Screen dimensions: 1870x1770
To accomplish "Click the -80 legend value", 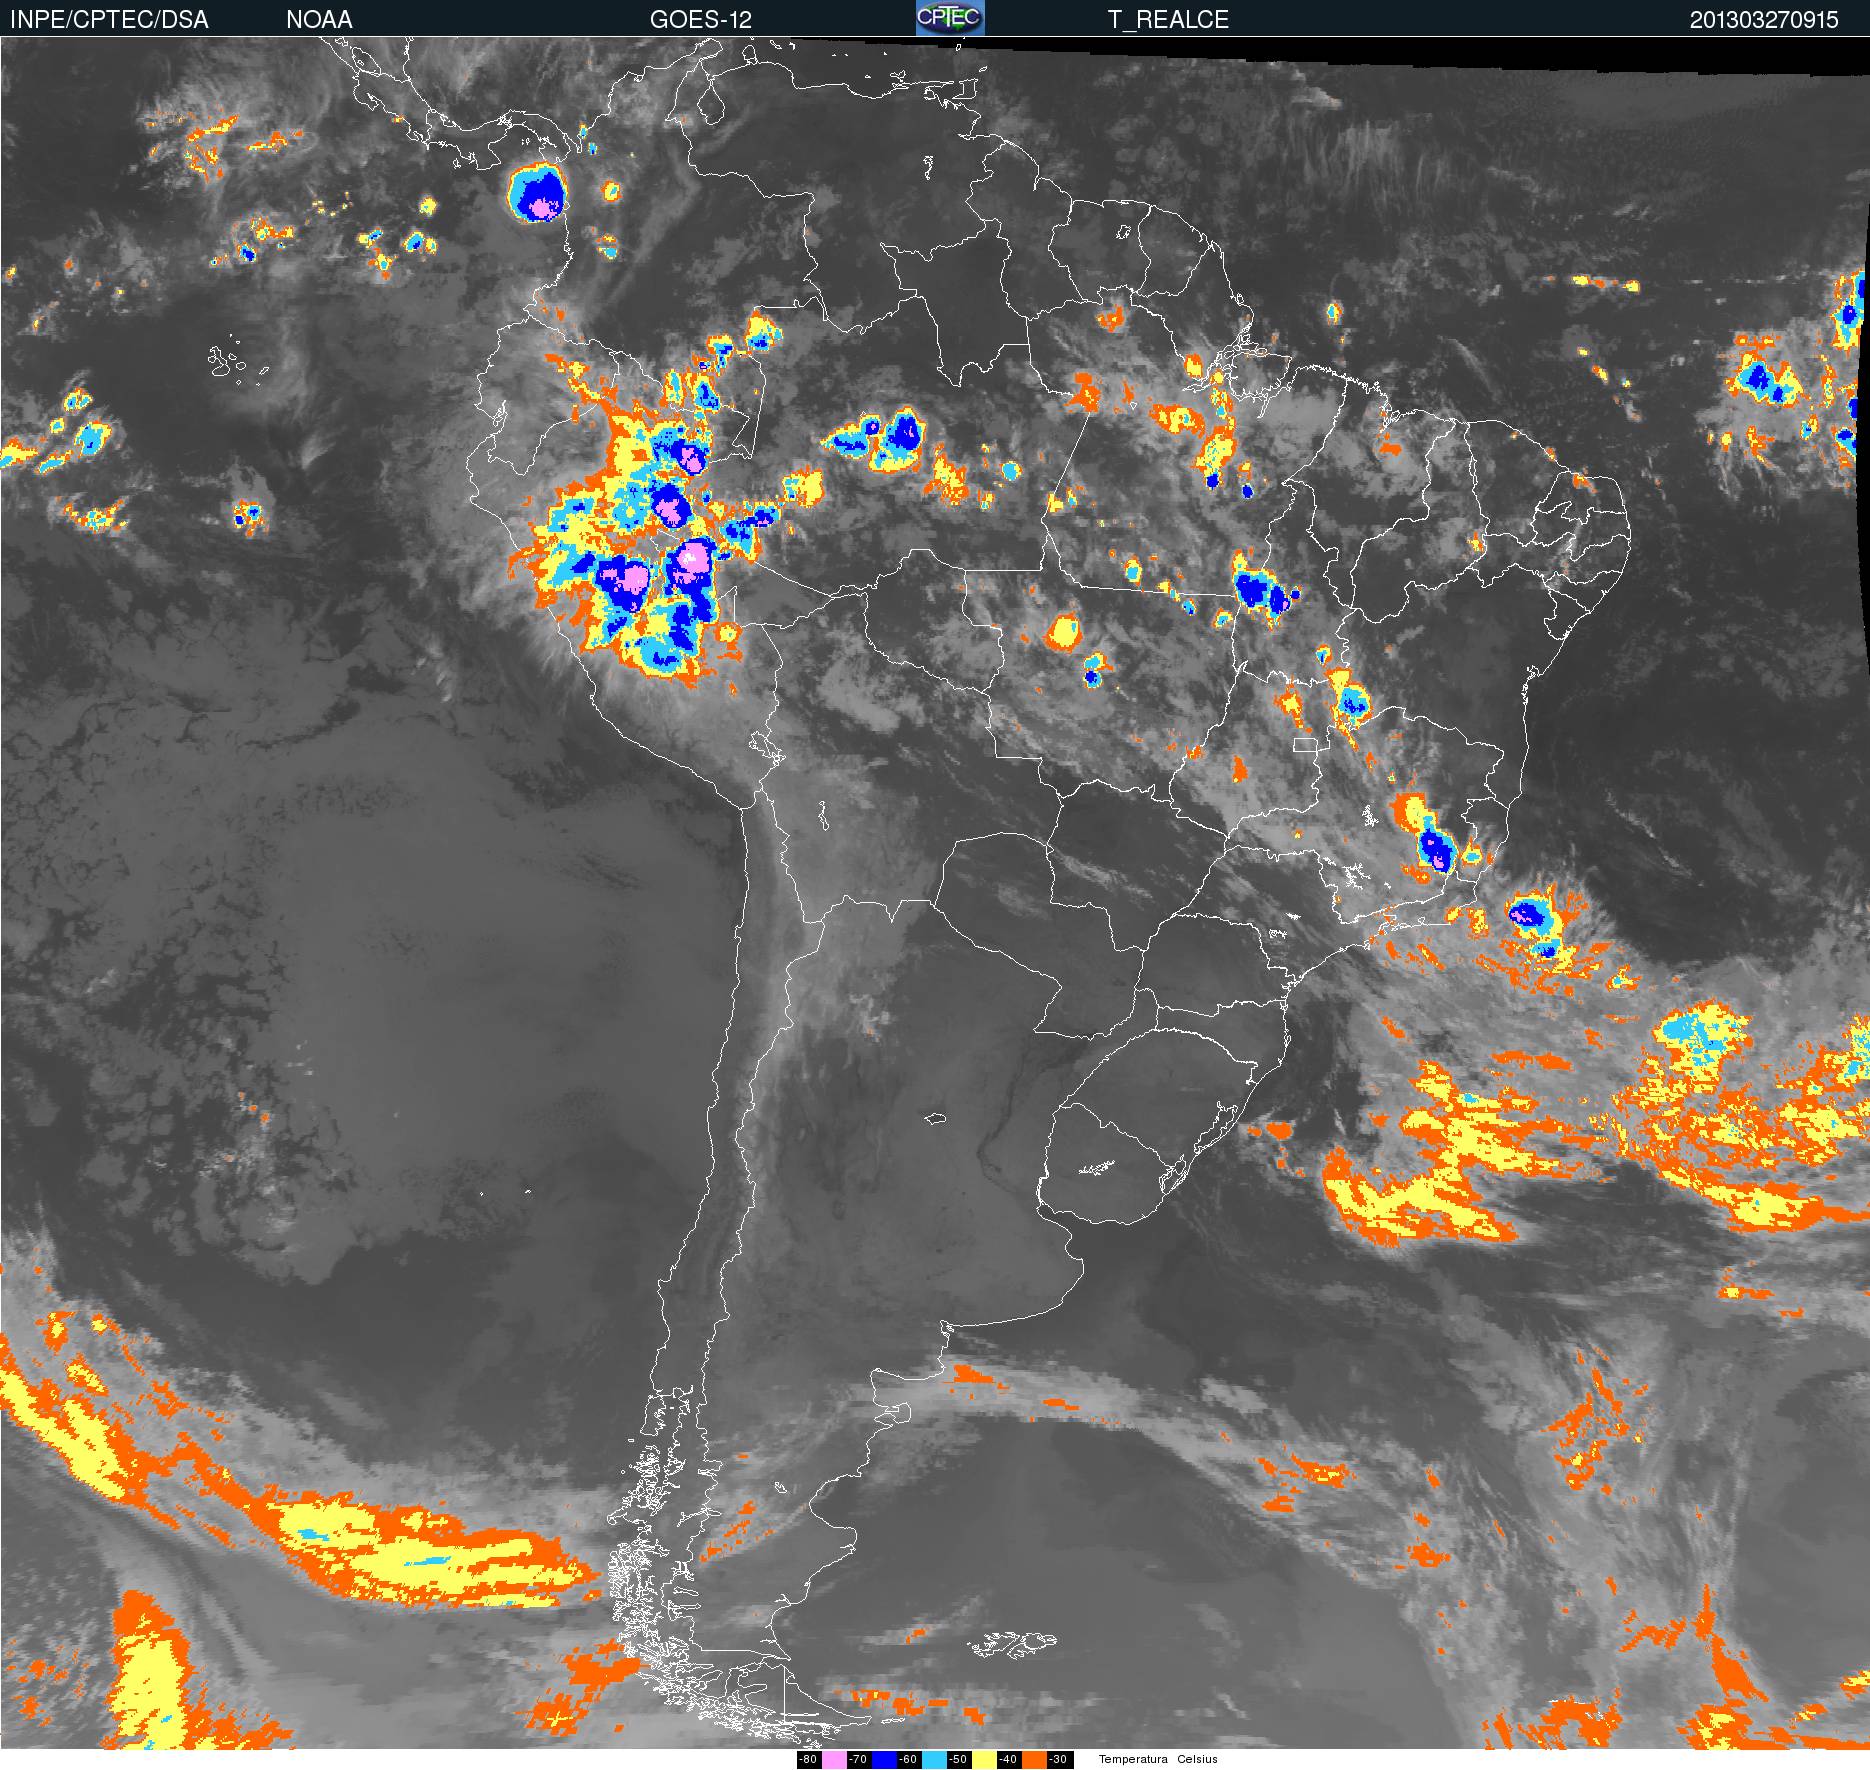I will [809, 1760].
